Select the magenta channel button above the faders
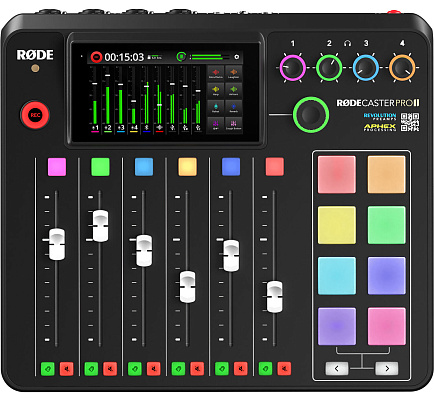The height and width of the screenshot is (400, 434). [x=57, y=167]
